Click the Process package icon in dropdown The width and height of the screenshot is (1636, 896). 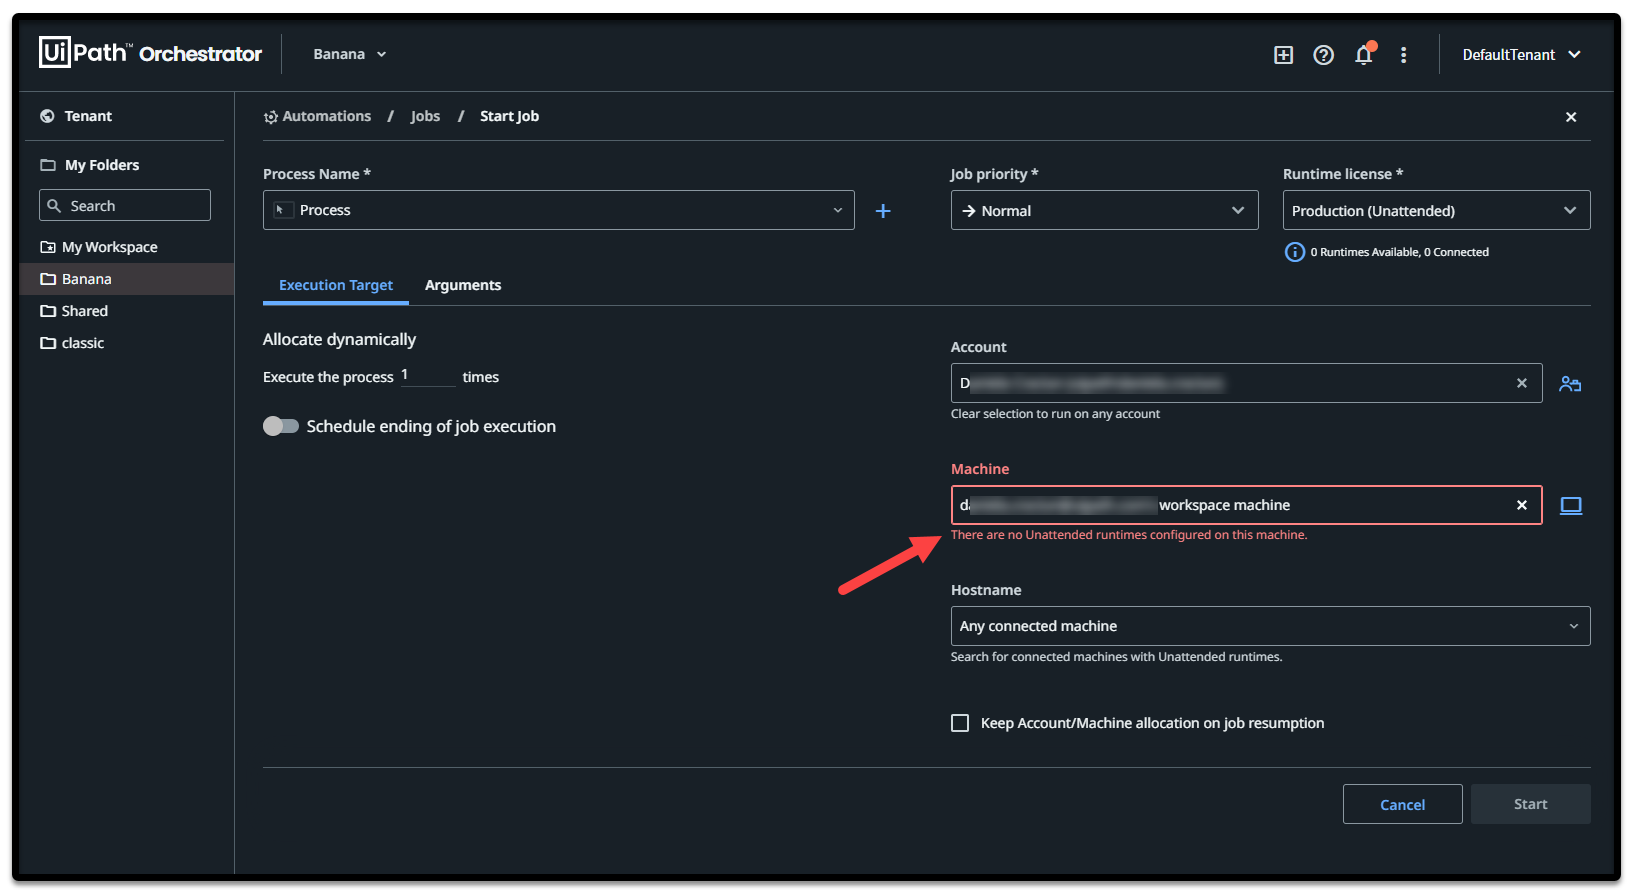coord(283,210)
